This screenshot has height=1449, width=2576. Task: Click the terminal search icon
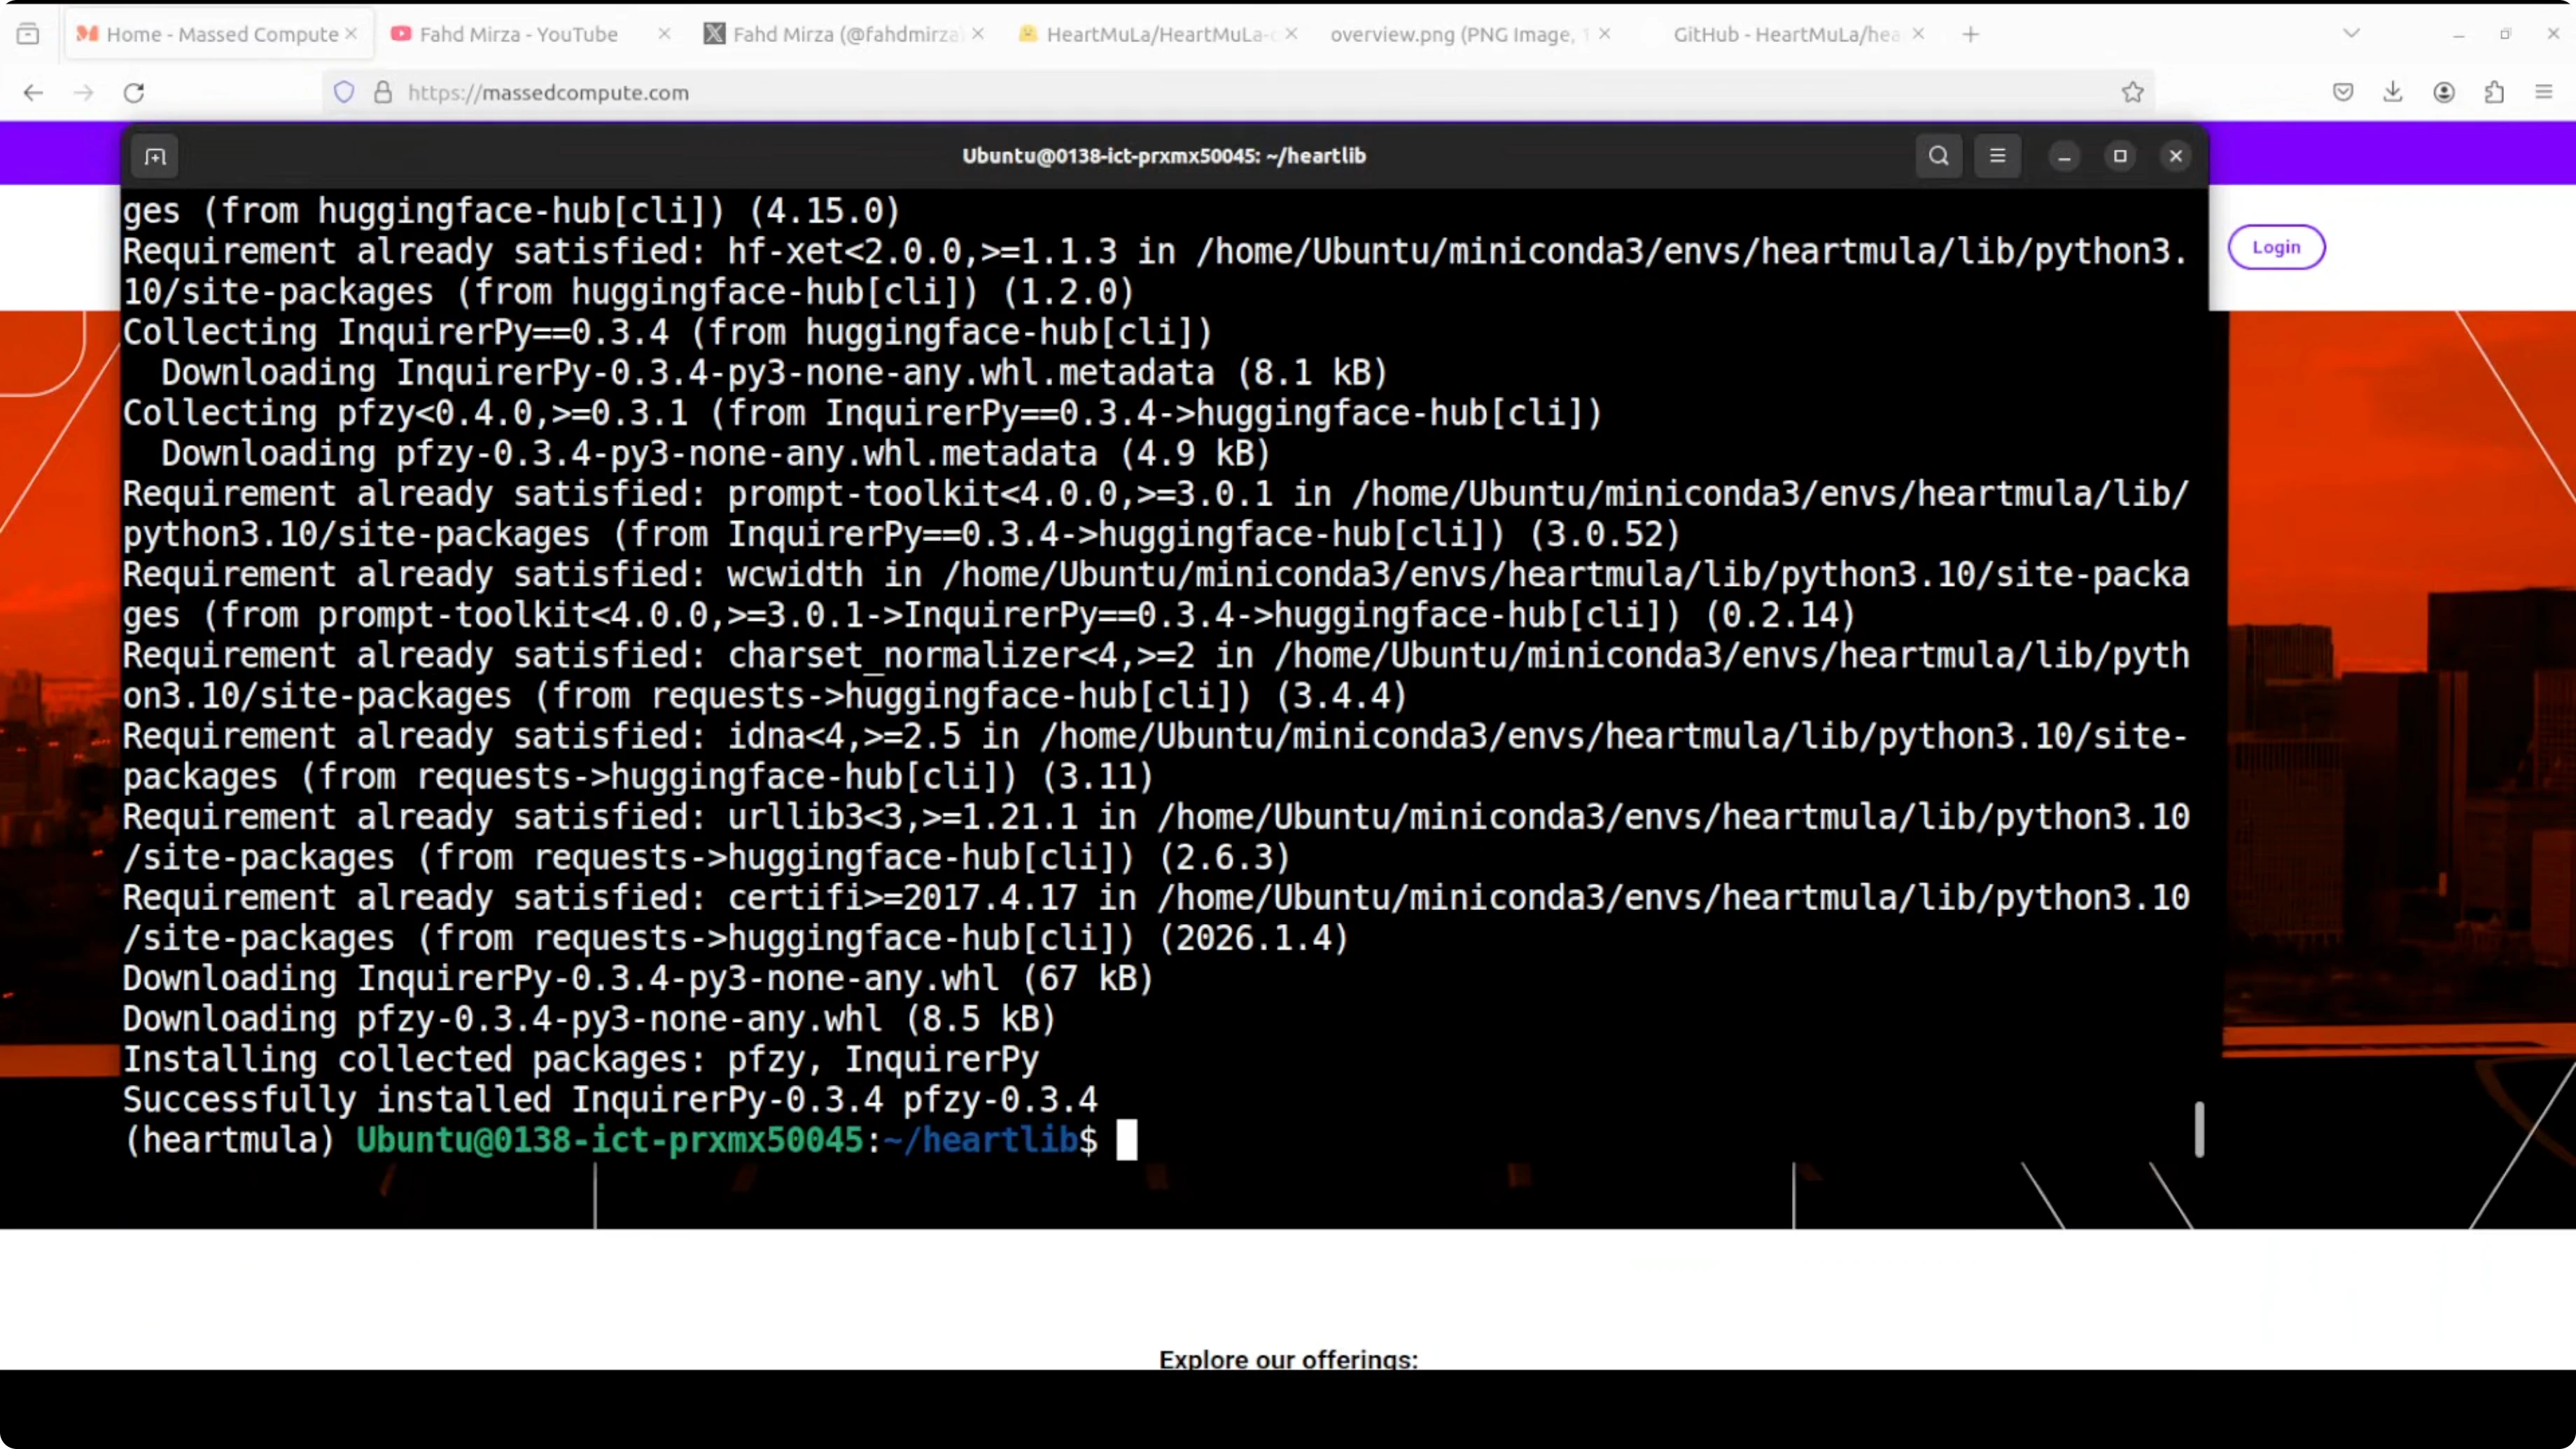pos(1938,156)
